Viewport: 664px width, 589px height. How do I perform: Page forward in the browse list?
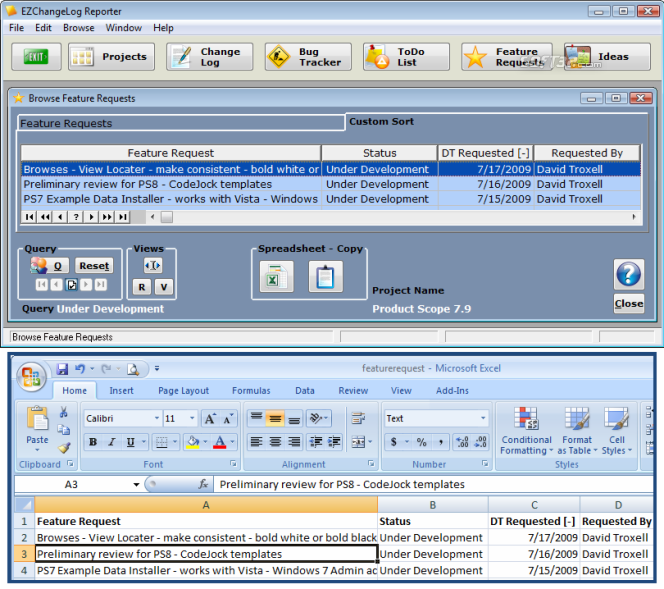(107, 217)
